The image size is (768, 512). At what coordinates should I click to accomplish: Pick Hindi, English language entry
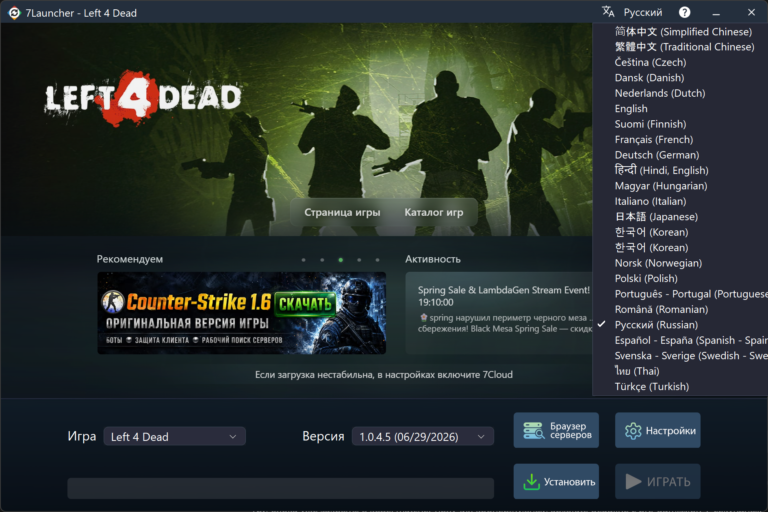click(661, 171)
